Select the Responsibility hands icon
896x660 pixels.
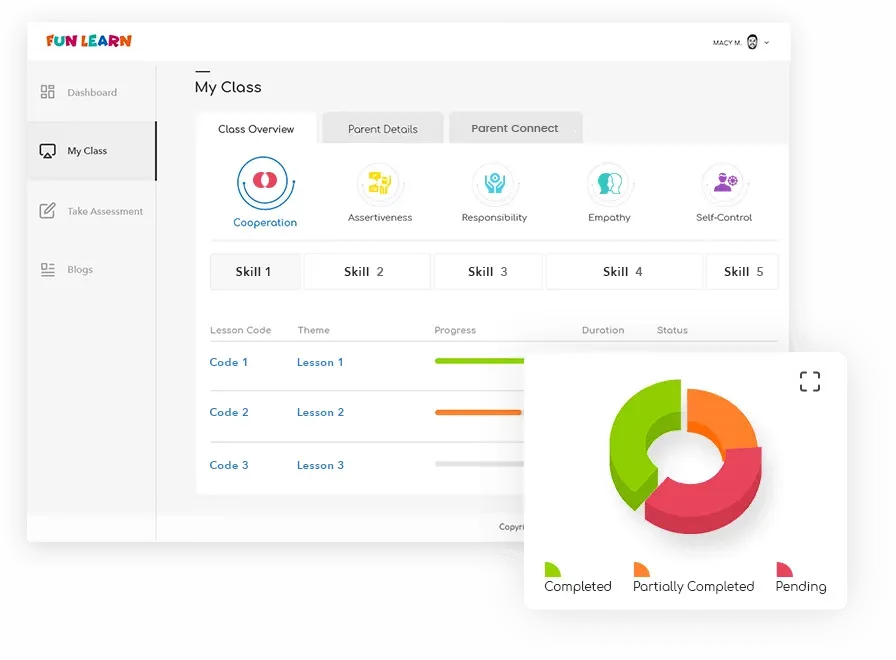(x=494, y=184)
